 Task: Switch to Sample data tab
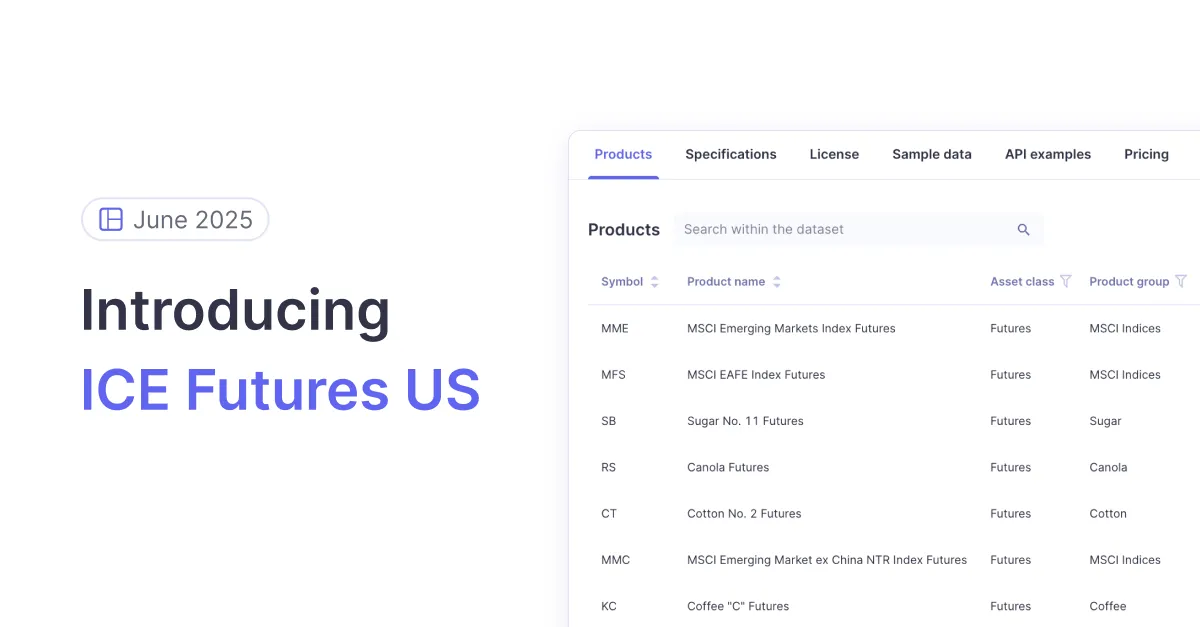pos(932,154)
